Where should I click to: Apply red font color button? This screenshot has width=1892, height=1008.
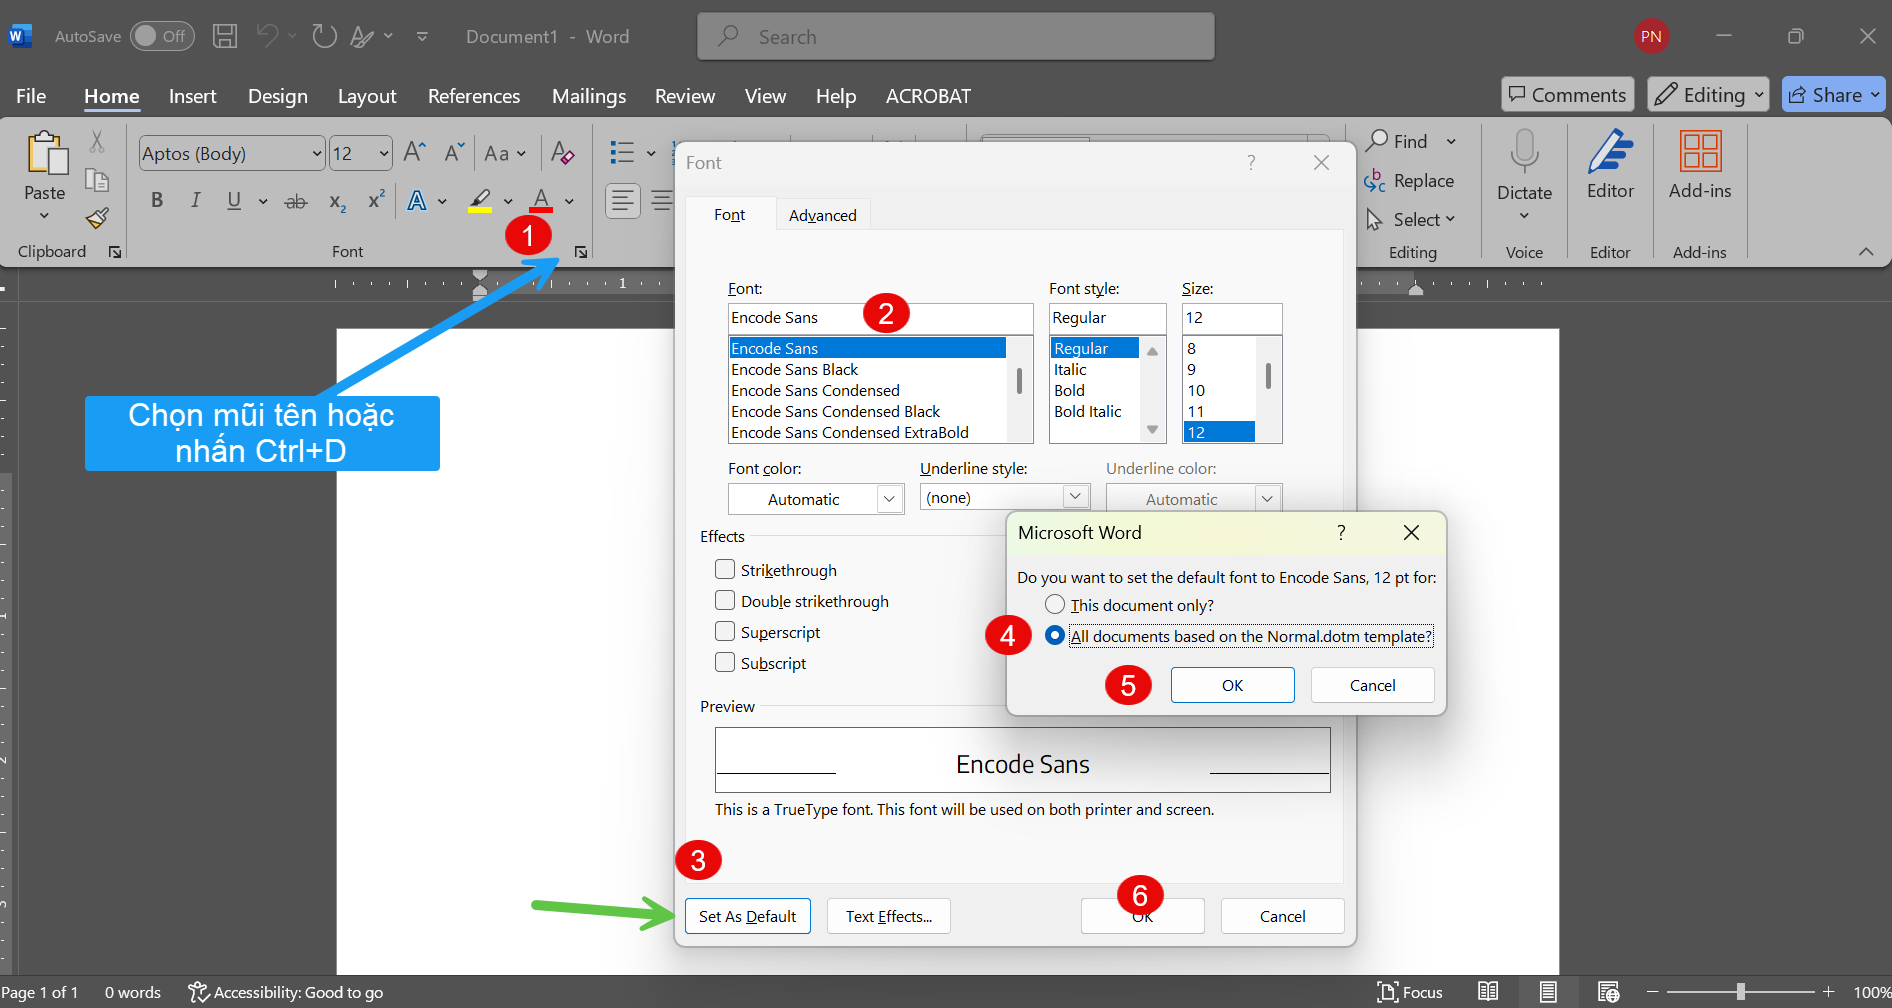coord(542,200)
